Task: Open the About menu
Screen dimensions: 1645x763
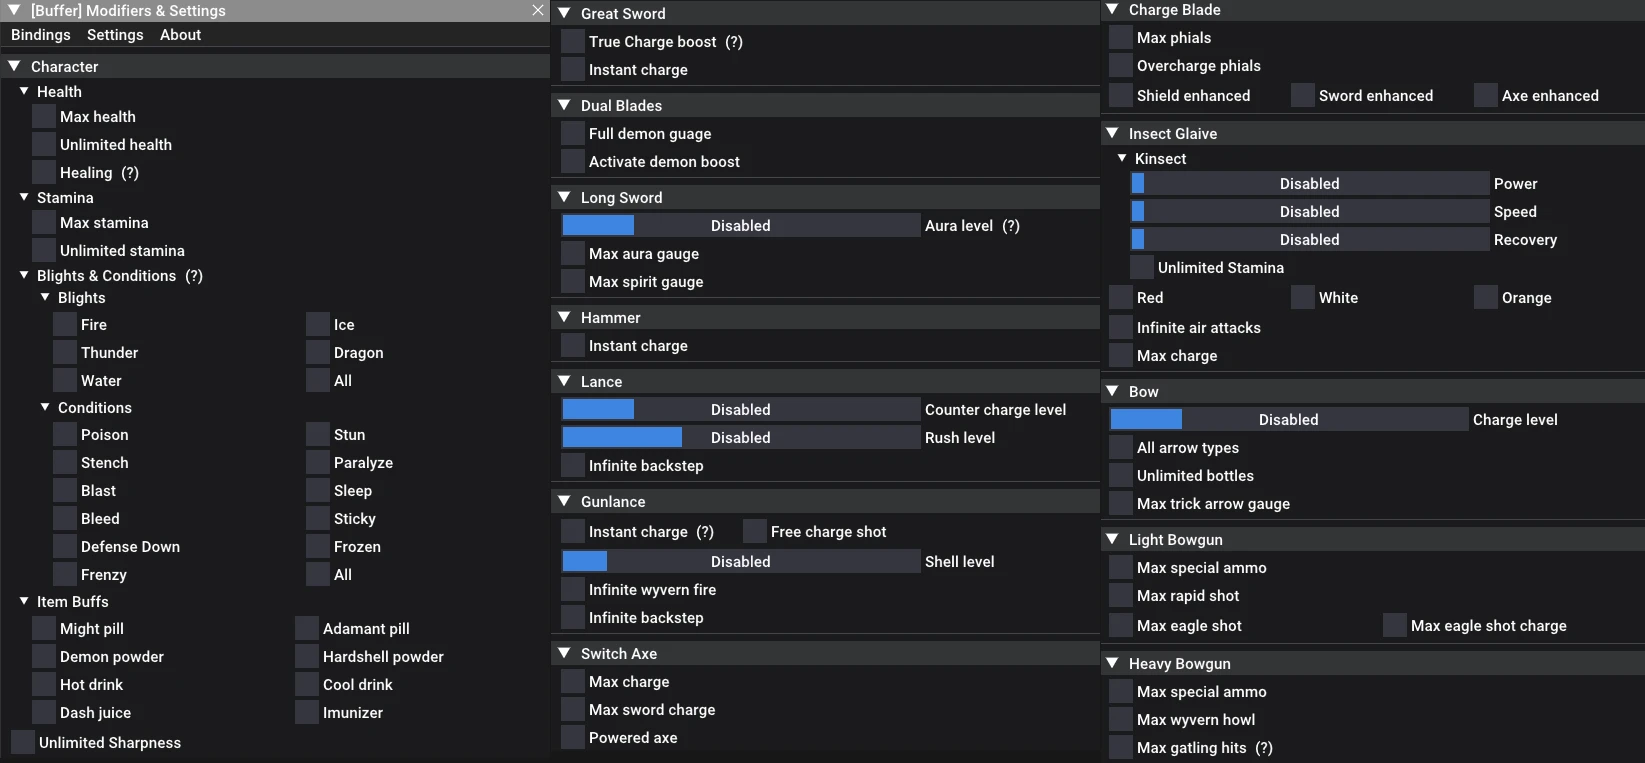Action: tap(180, 35)
